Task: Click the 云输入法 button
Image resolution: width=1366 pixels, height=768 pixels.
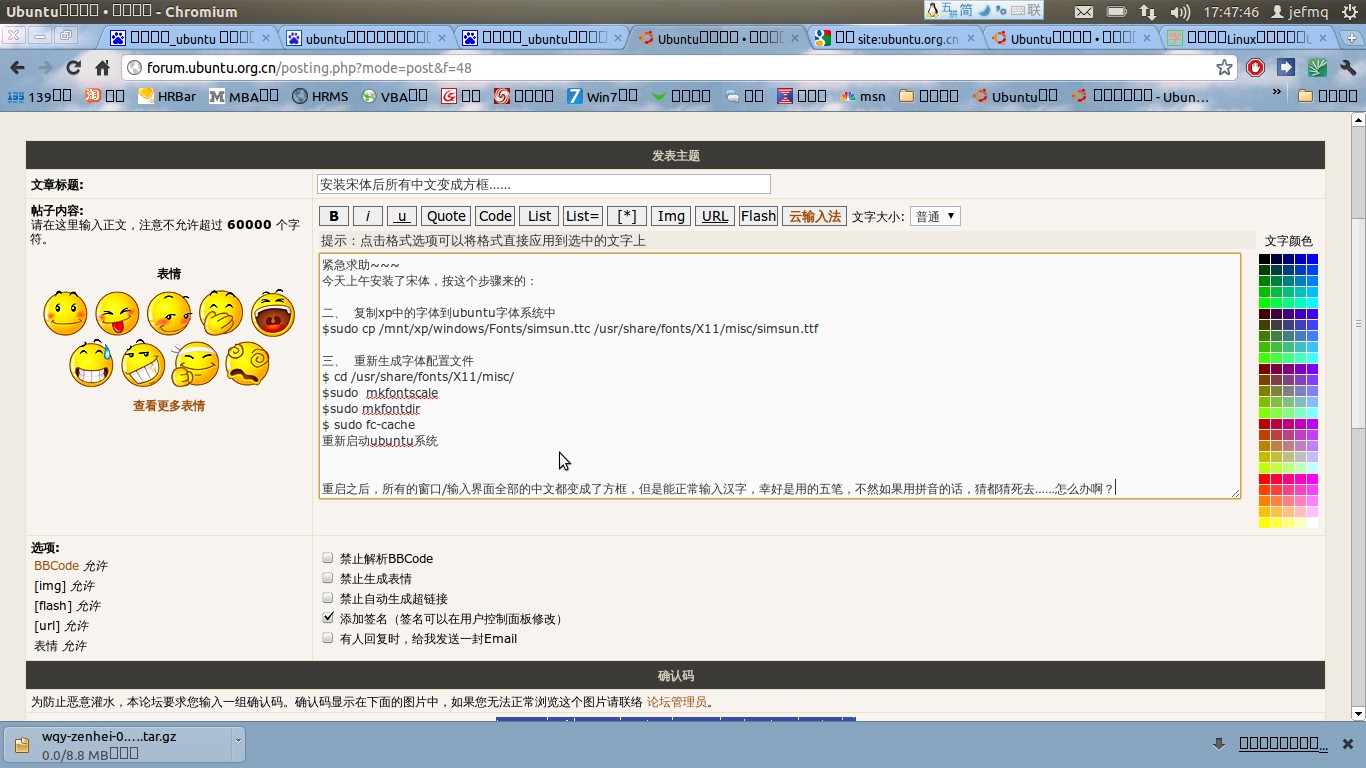Action: [815, 216]
